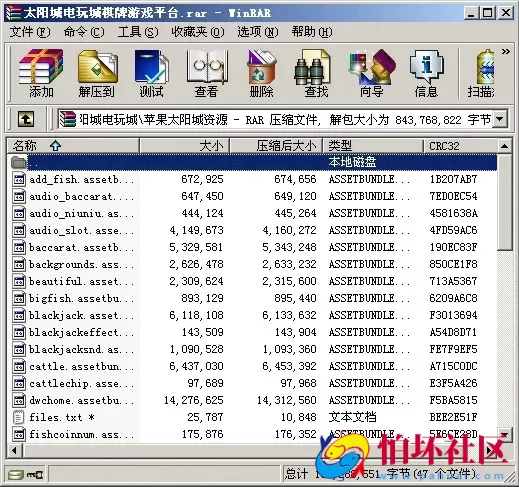Select the audio_slot file icon
Image resolution: width=519 pixels, height=487 pixels.
click(19, 230)
